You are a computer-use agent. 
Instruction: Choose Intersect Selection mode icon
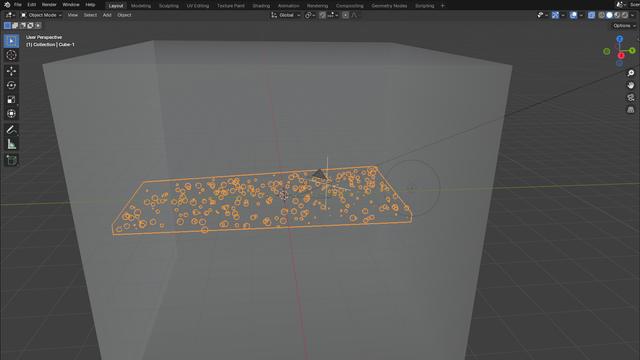click(x=38, y=25)
